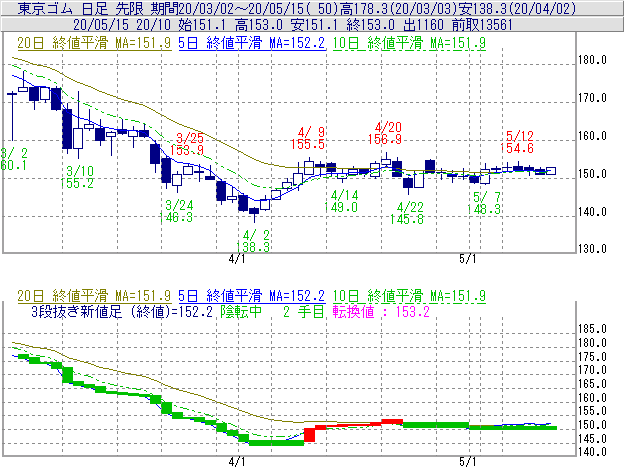Viewport: 624px width, 474px height.
Task: Click the 陰転中 status text
Action: click(241, 312)
